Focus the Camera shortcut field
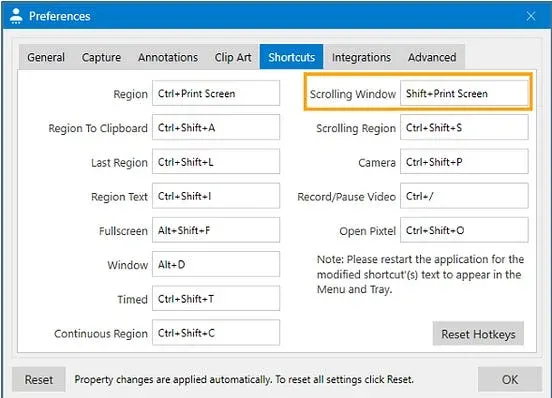 click(464, 162)
